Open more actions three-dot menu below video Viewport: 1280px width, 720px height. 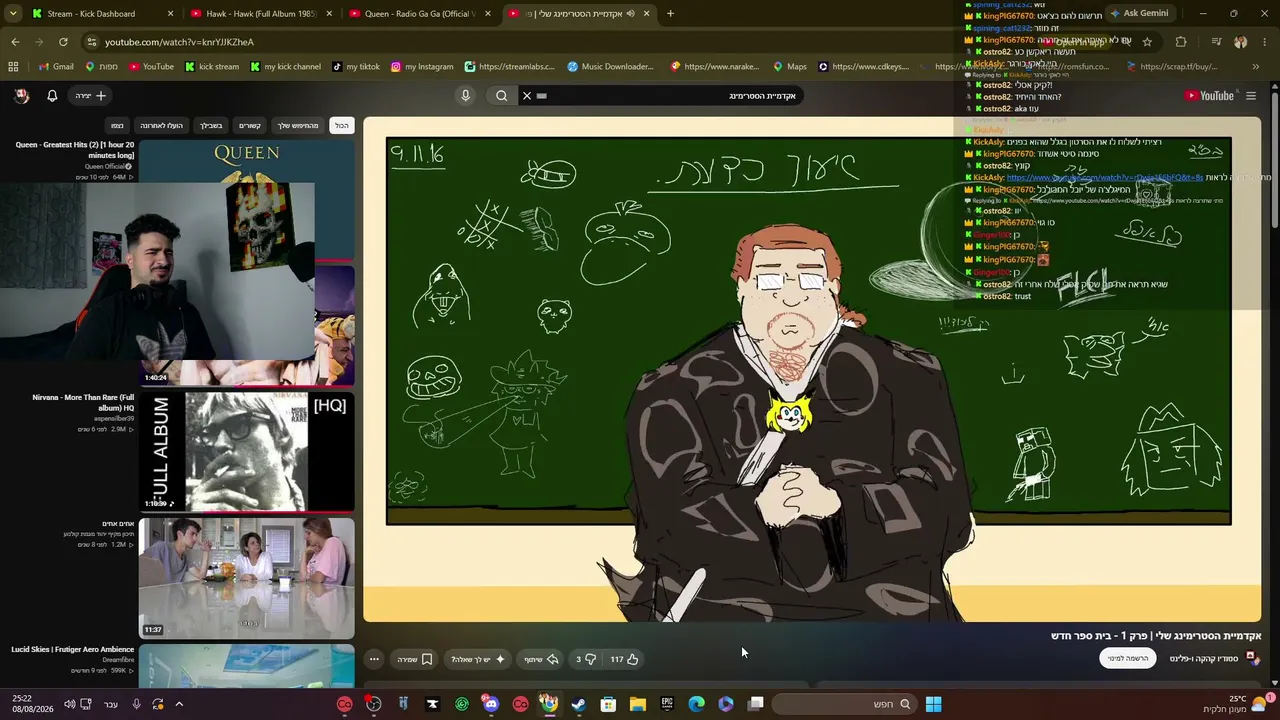coord(374,659)
